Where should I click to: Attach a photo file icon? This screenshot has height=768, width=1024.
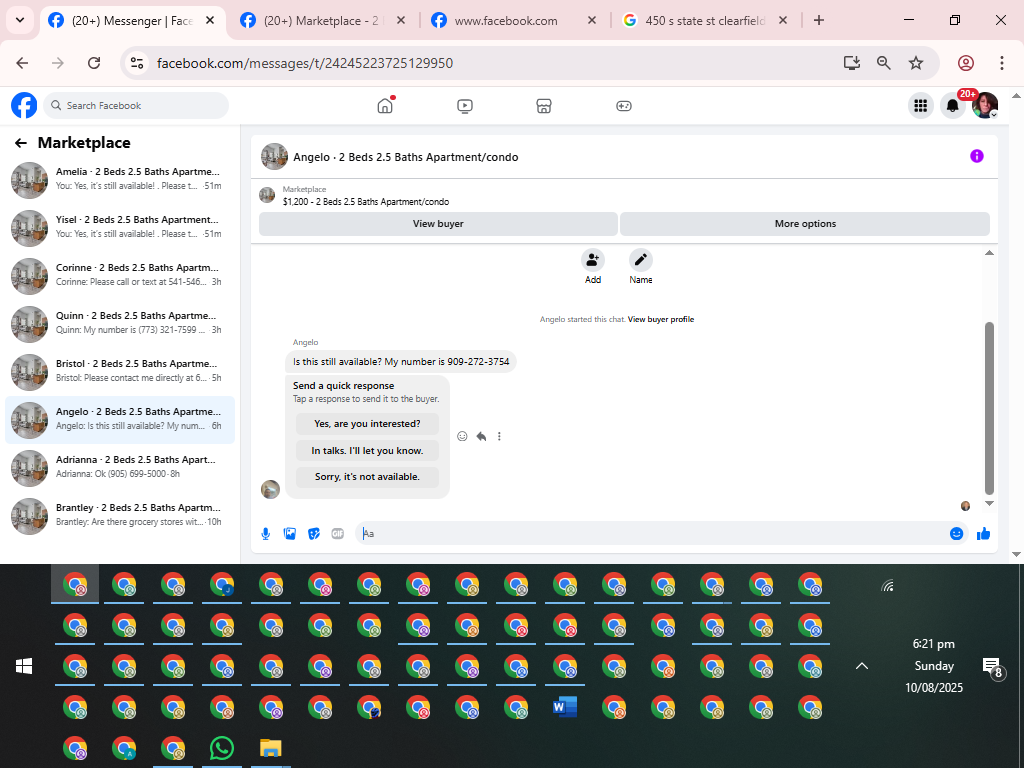[290, 534]
